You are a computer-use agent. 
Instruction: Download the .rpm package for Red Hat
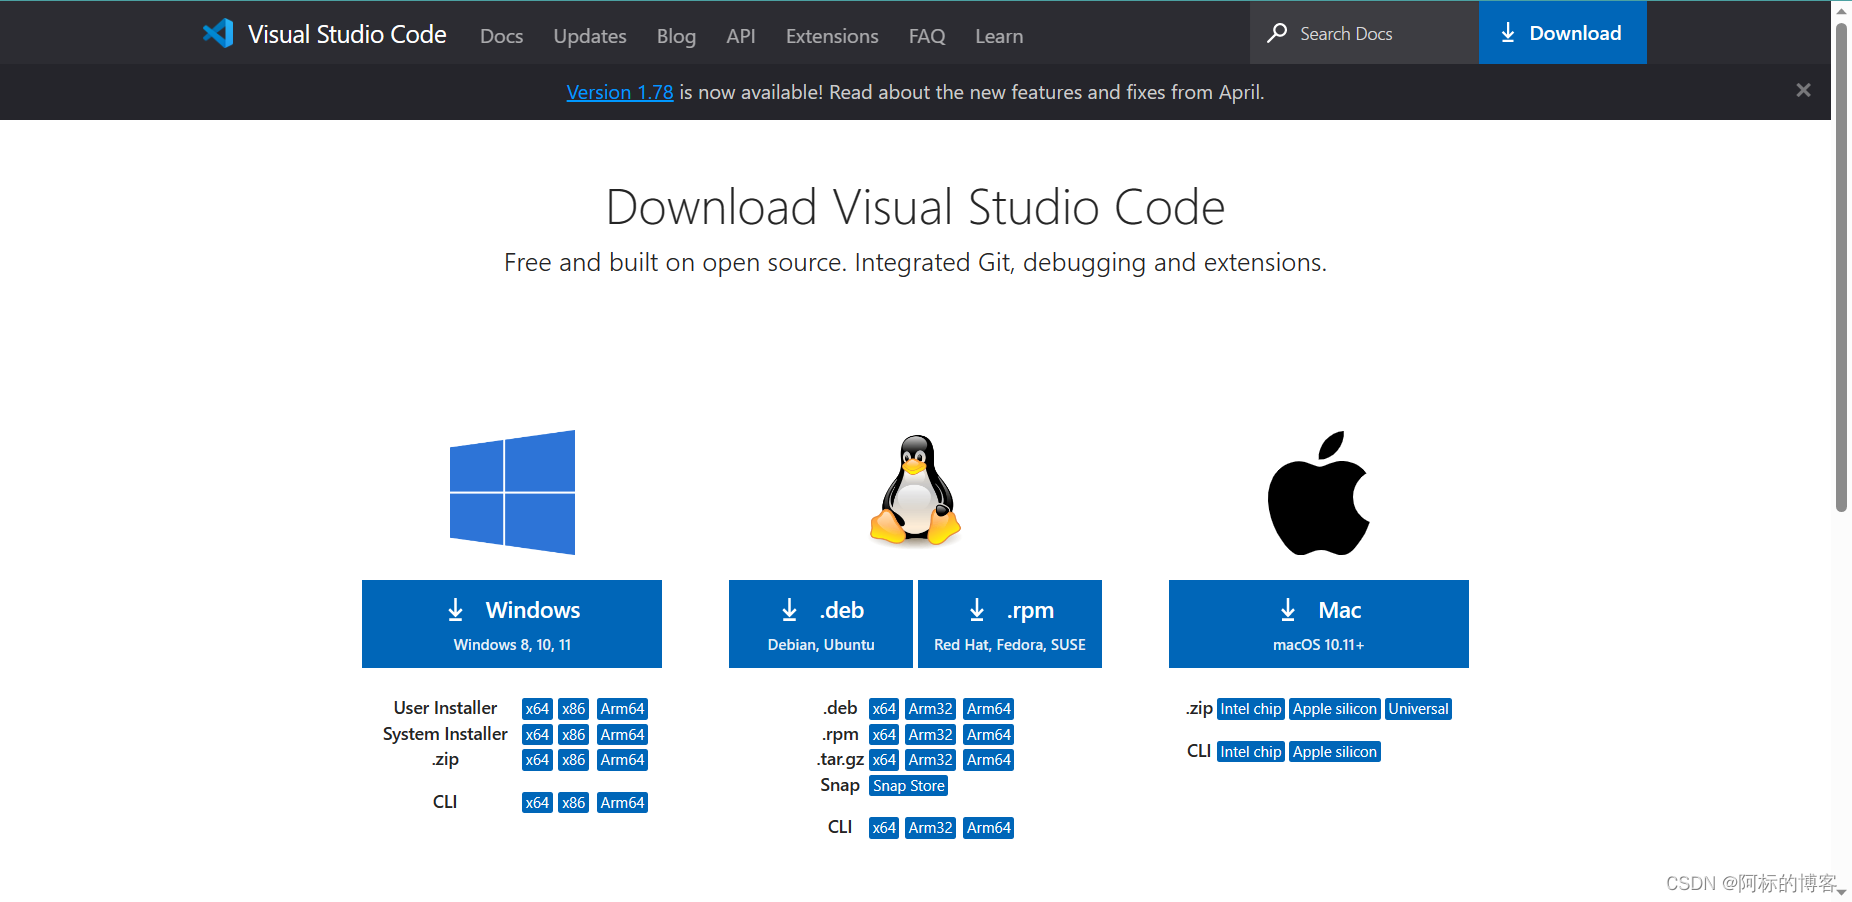pyautogui.click(x=1009, y=623)
